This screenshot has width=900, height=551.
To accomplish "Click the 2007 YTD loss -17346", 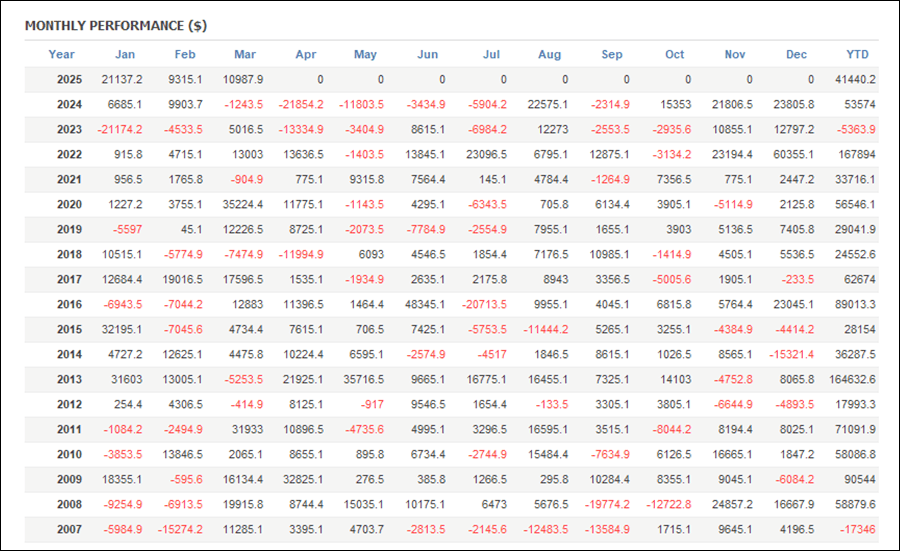I will [858, 529].
